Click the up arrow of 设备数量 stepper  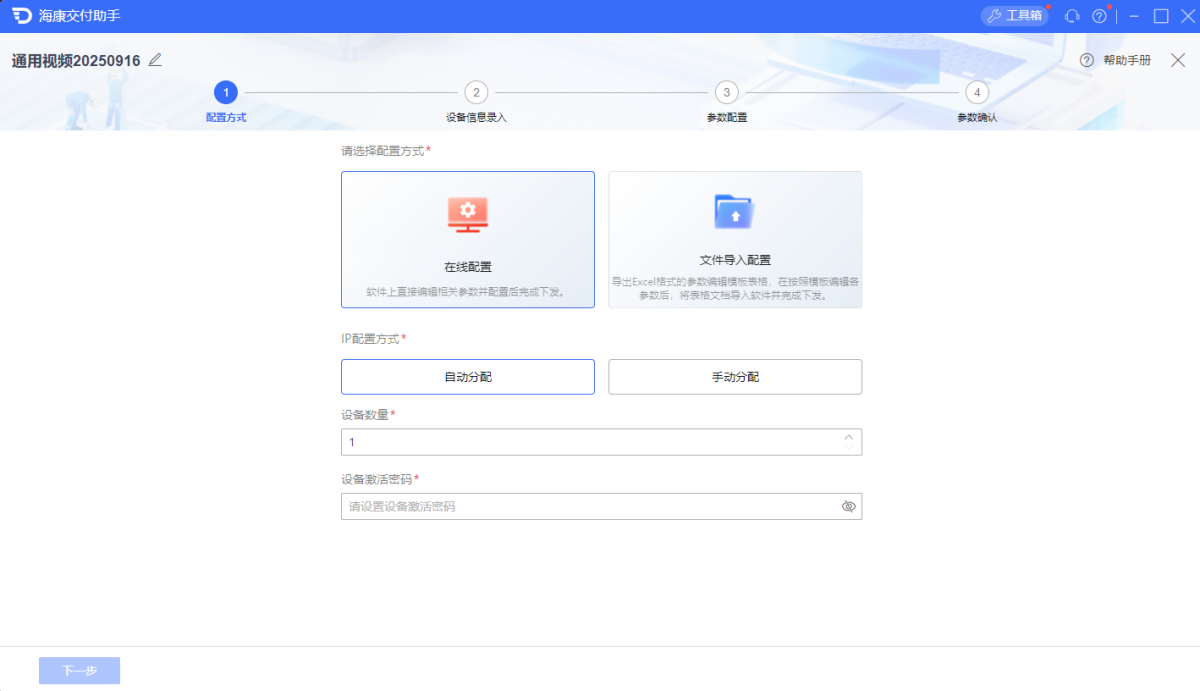pyautogui.click(x=848, y=436)
